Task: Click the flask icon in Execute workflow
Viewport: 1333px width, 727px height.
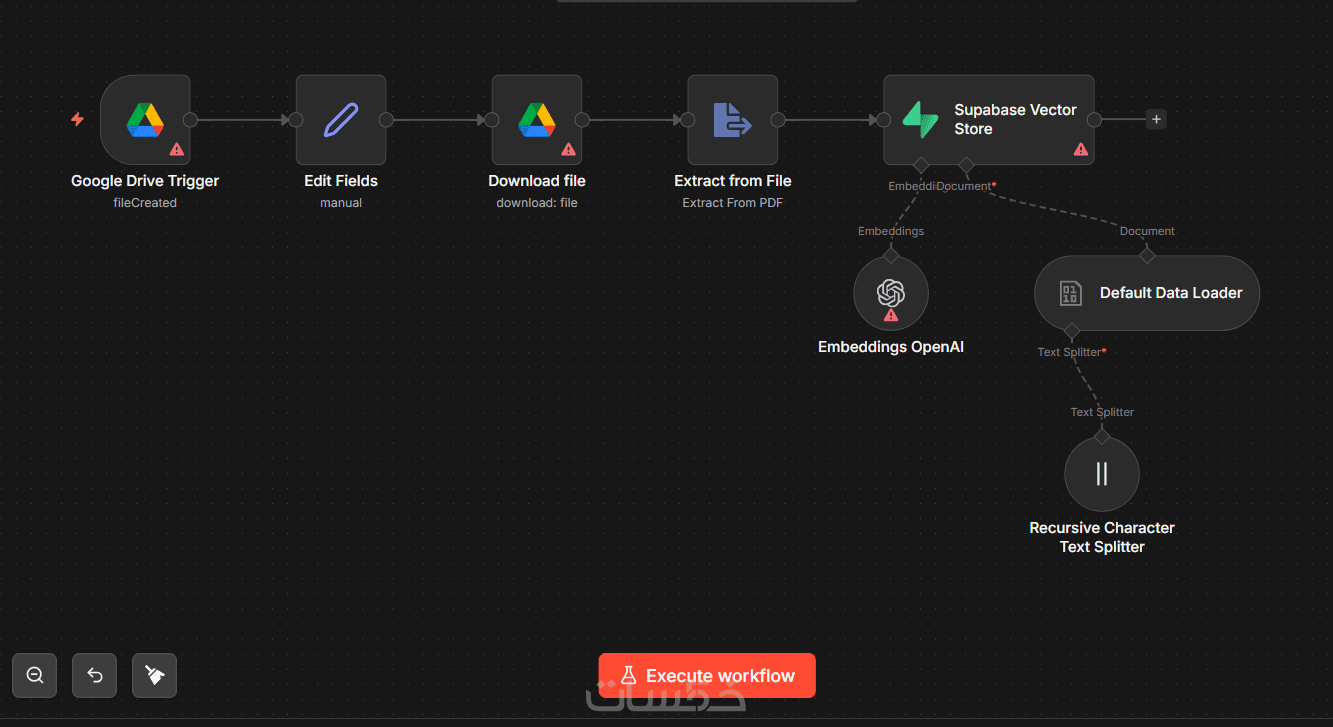Action: click(x=629, y=676)
